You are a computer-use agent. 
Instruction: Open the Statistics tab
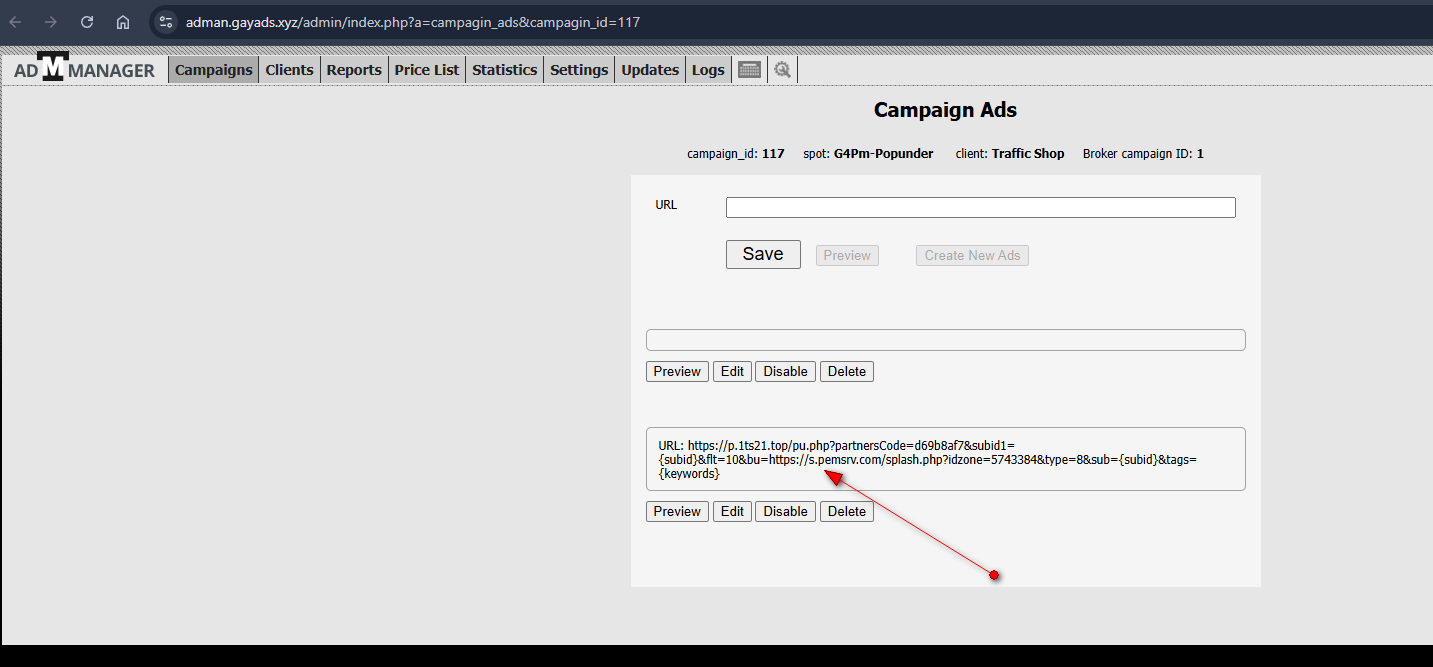[504, 70]
